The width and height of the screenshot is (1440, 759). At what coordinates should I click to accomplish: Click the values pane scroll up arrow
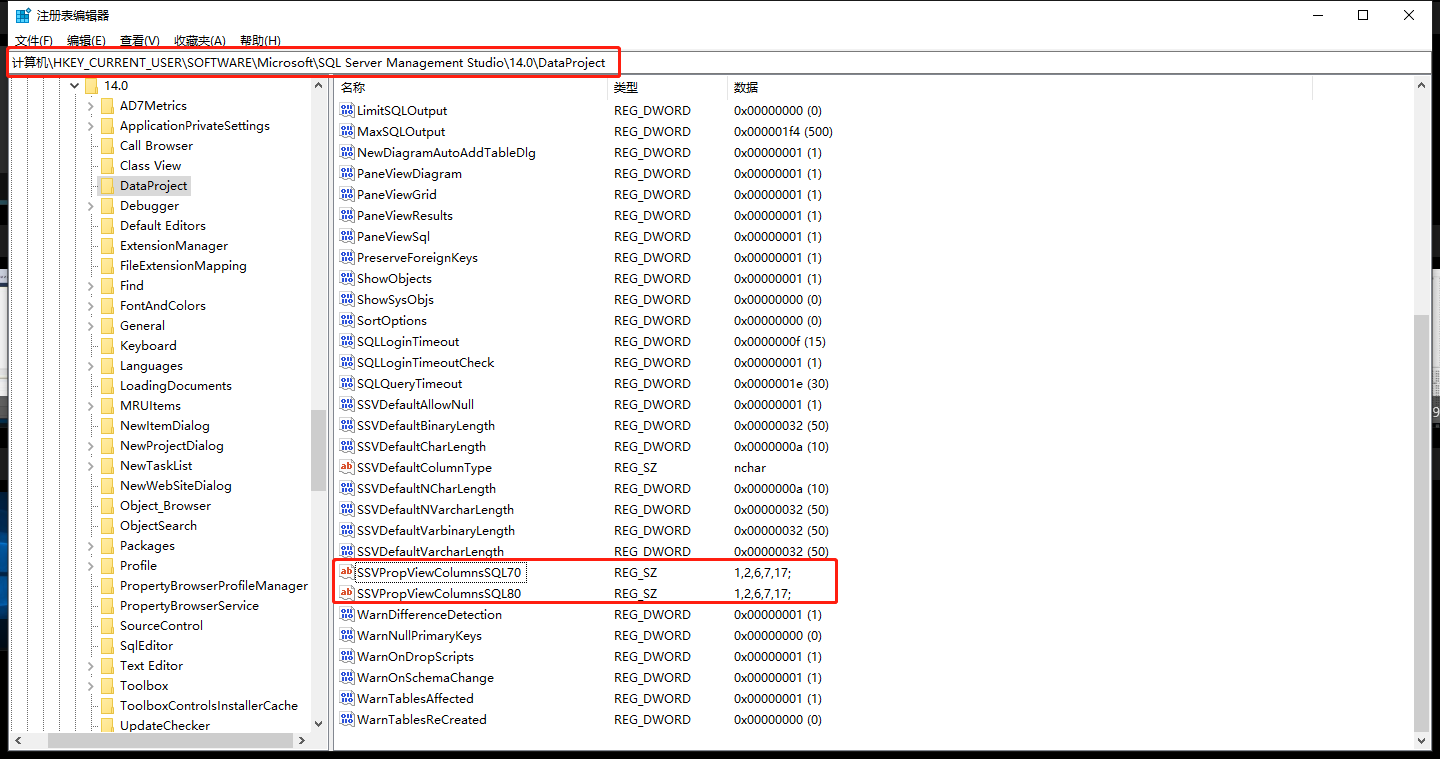1422,88
